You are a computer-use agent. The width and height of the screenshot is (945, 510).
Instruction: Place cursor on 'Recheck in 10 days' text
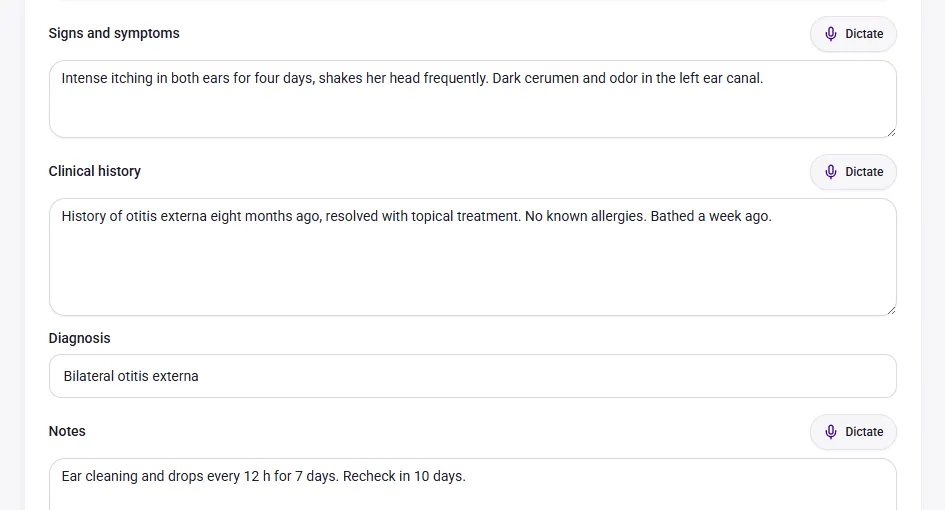[404, 476]
